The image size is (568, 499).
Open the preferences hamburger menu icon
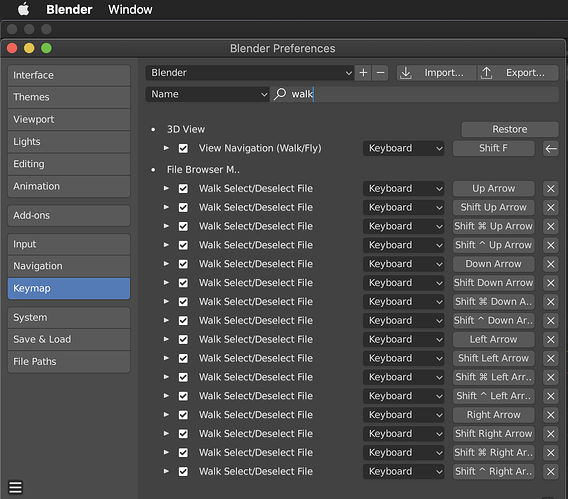(15, 487)
